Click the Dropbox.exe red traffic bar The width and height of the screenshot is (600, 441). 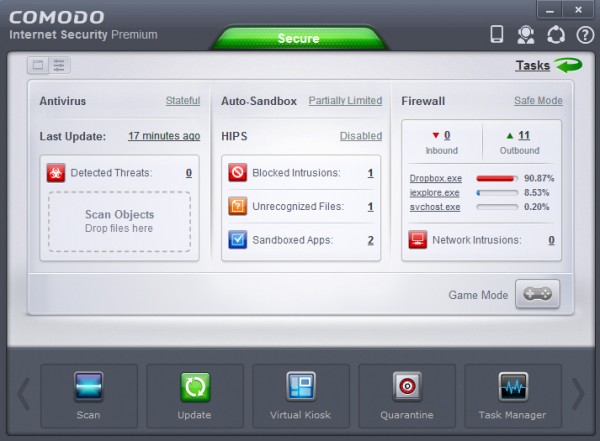[497, 178]
